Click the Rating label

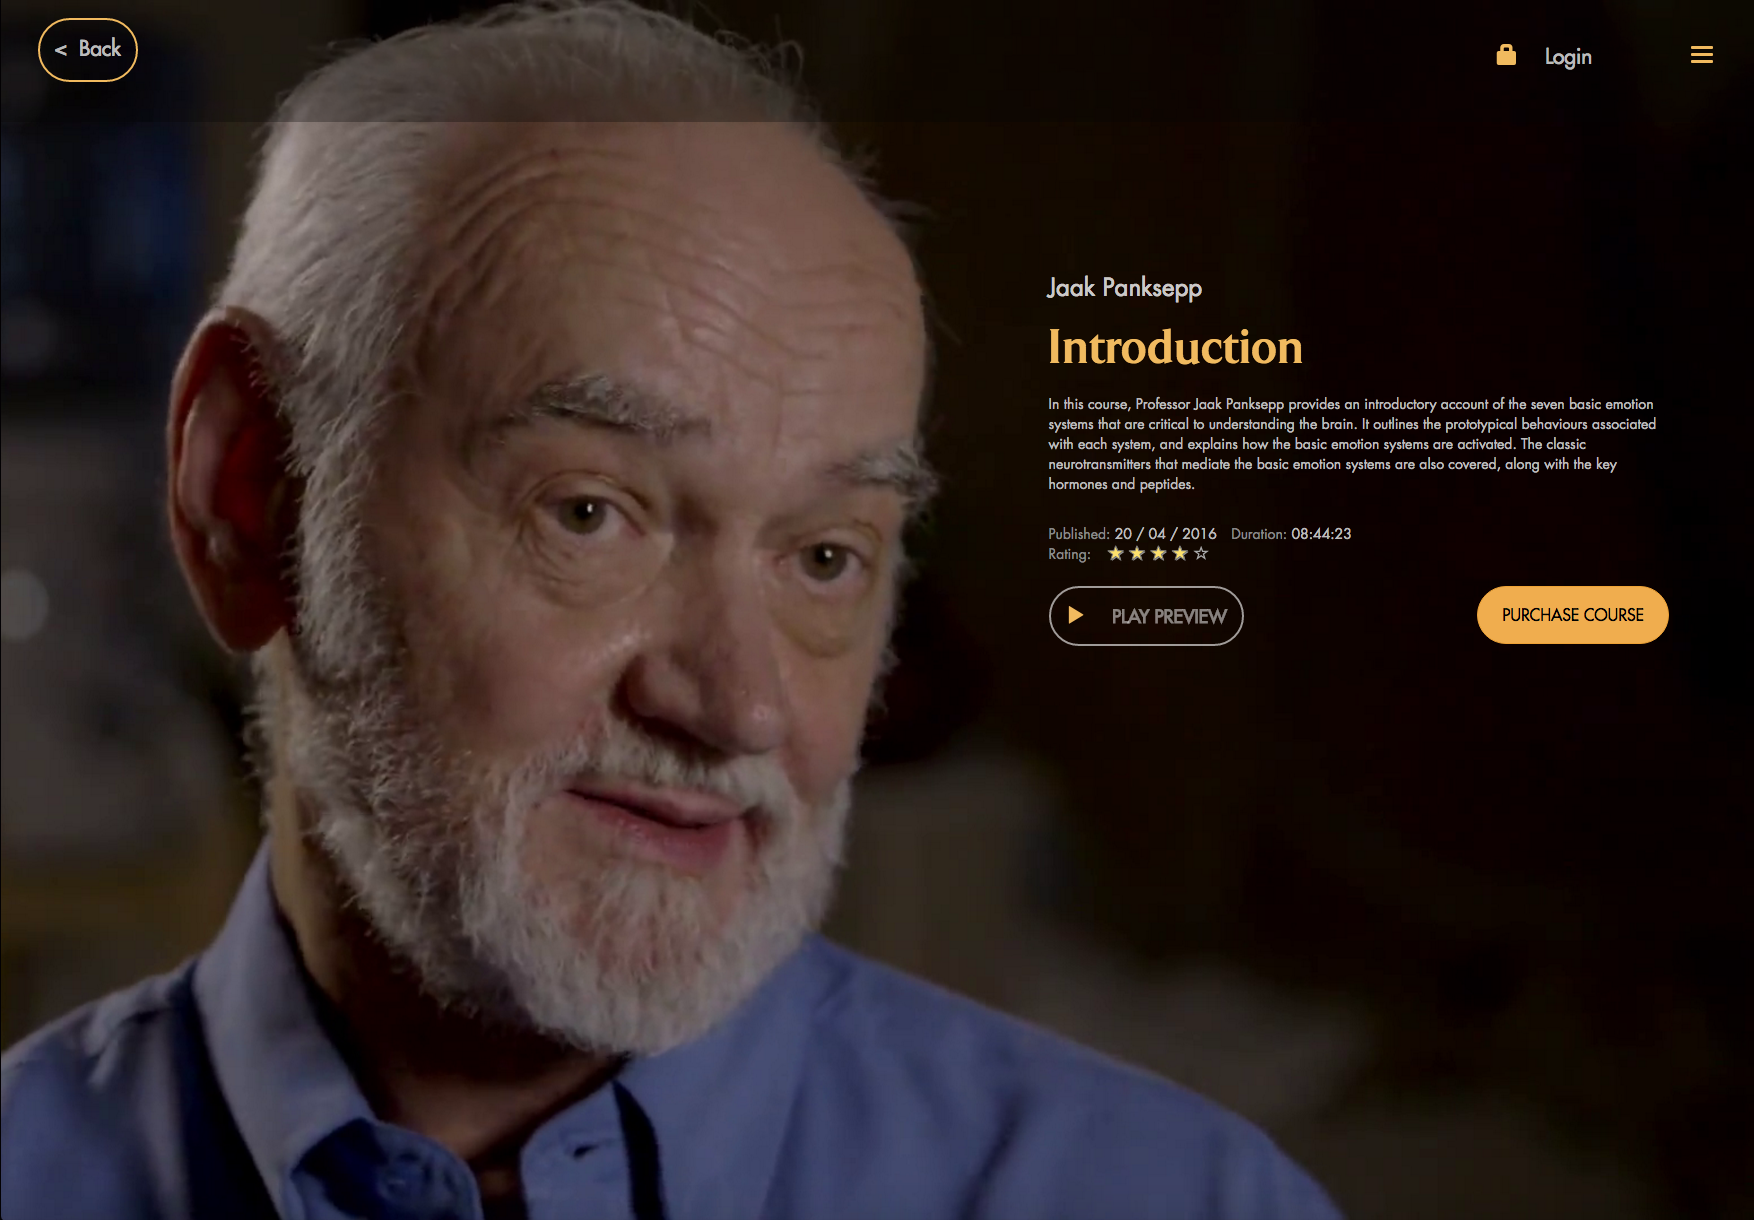pos(1069,554)
